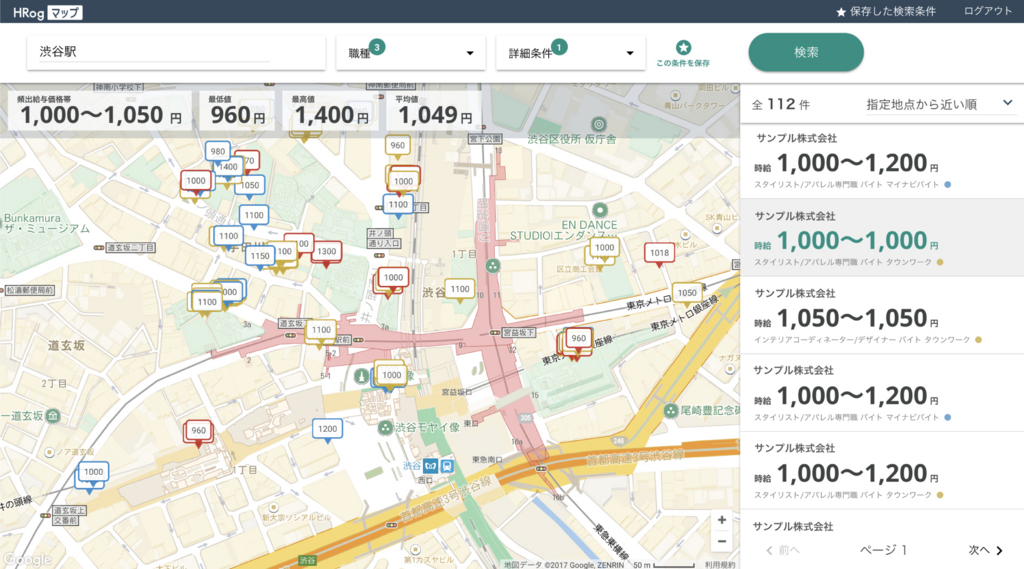This screenshot has width=1024, height=569.
Task: Select the first listing 1,000〜1,200 マイナビバイト
Action: tap(882, 161)
